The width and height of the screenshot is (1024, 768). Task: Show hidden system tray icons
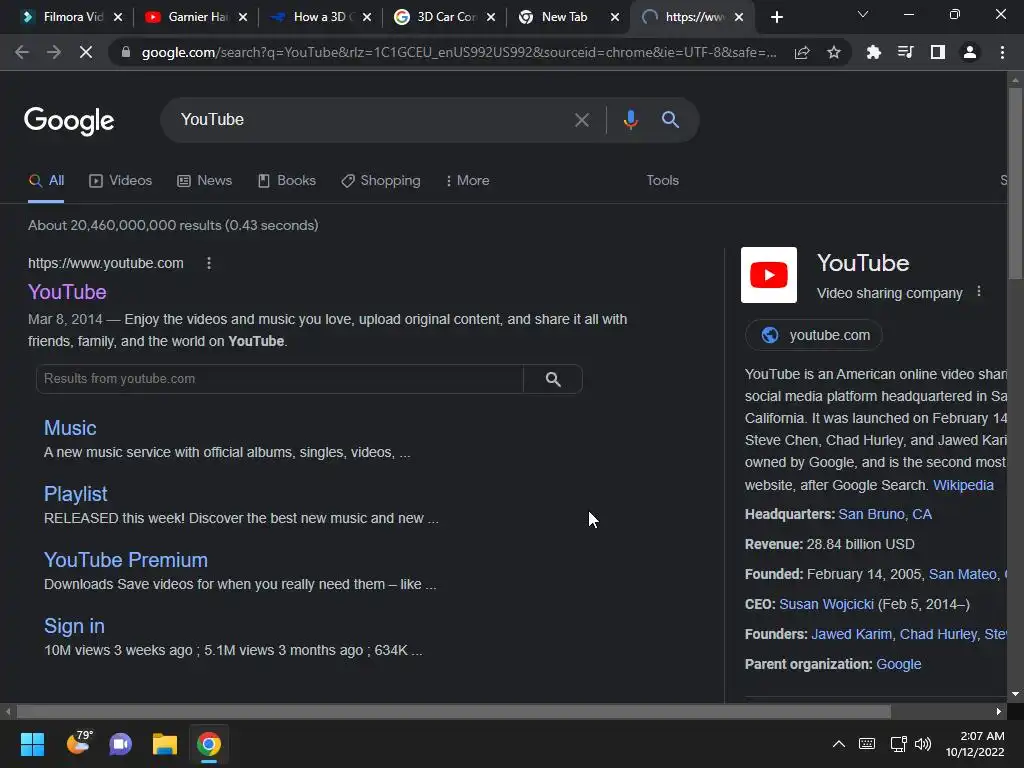pos(839,744)
